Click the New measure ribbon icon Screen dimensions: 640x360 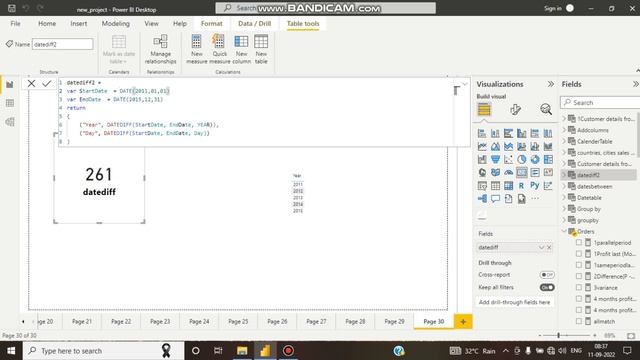[x=196, y=49]
